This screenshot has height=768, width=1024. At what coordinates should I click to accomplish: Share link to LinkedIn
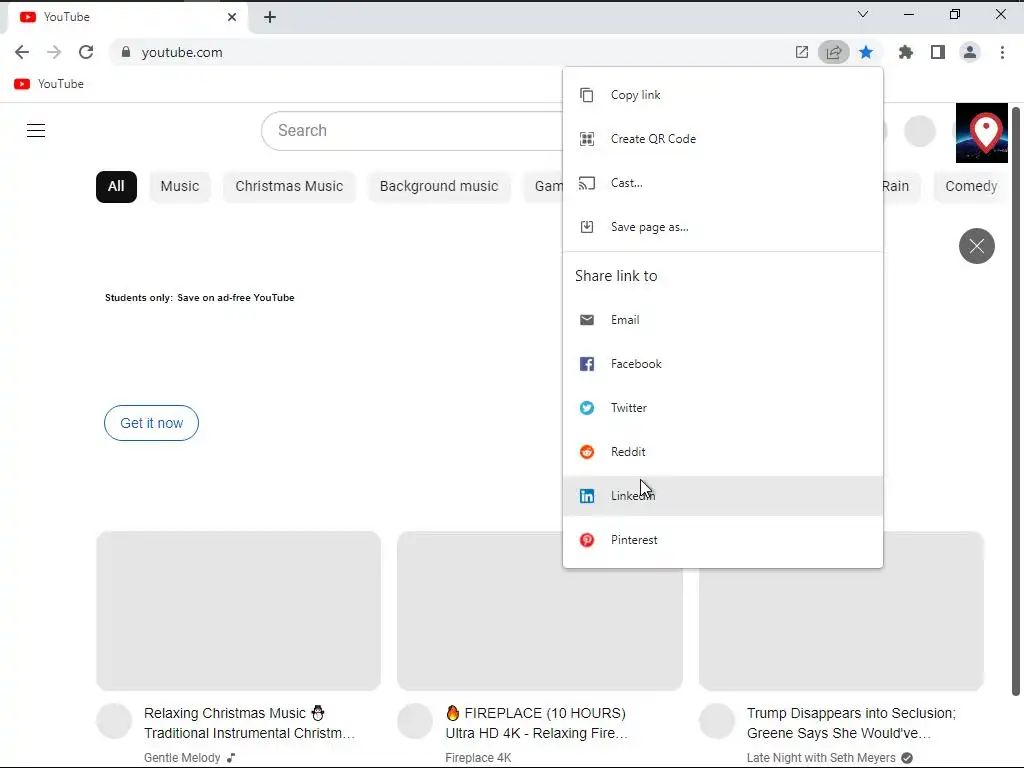click(x=723, y=496)
